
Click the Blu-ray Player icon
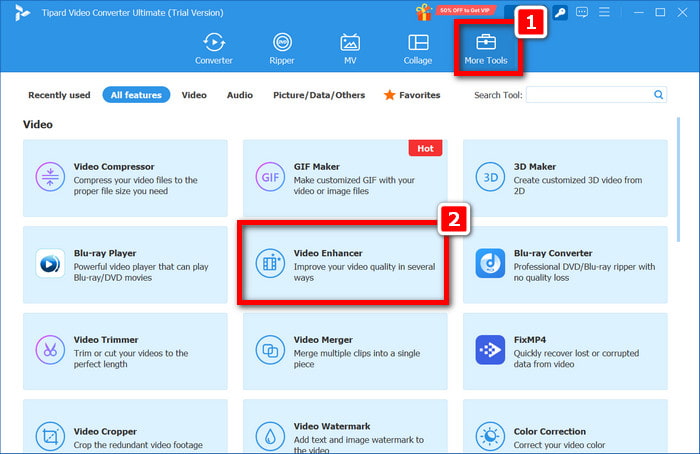50,264
